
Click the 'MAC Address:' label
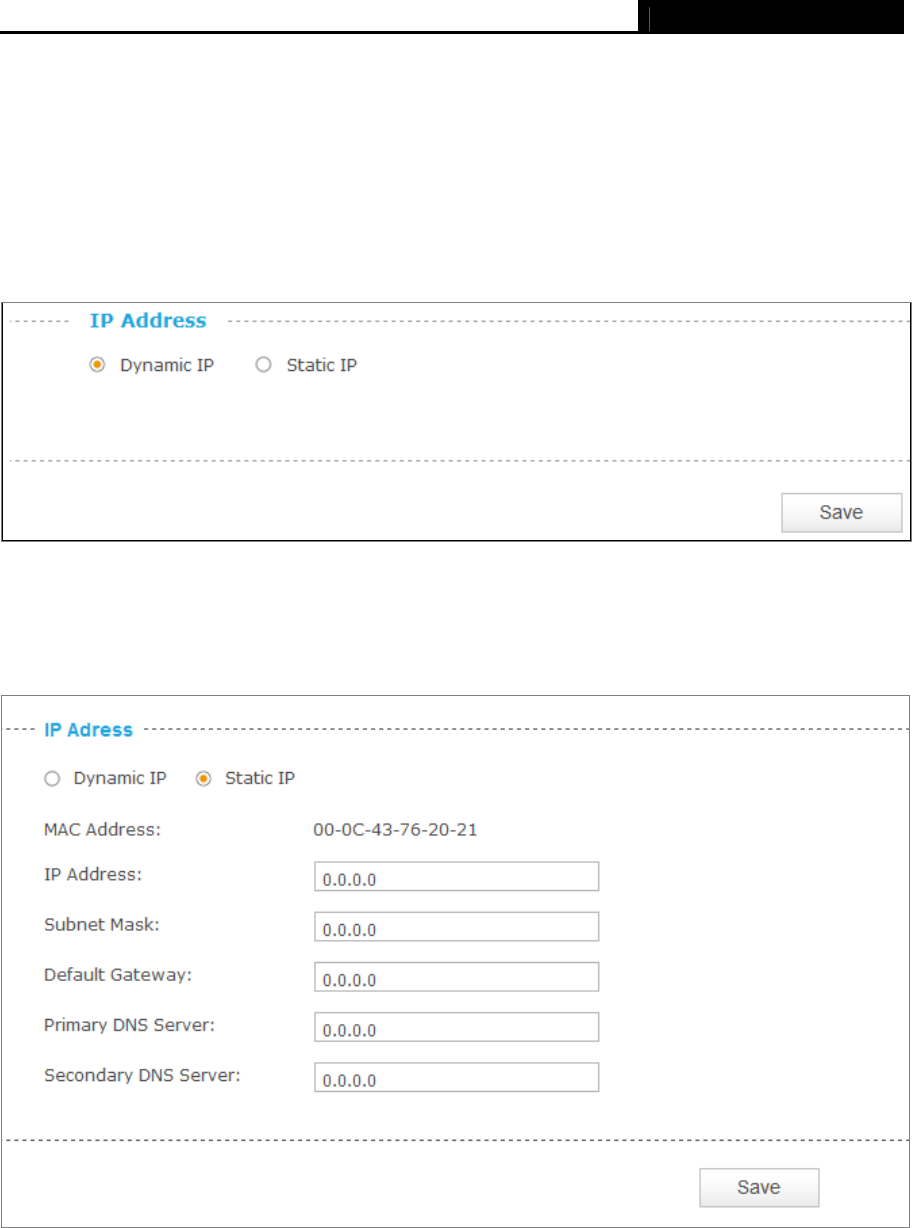coord(103,828)
